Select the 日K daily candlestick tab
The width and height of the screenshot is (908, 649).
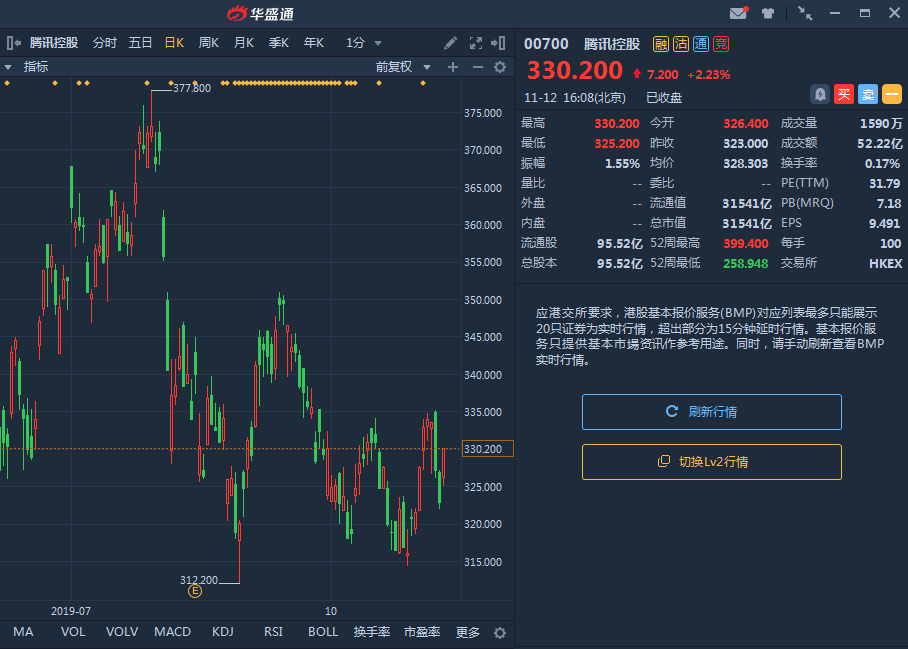174,43
